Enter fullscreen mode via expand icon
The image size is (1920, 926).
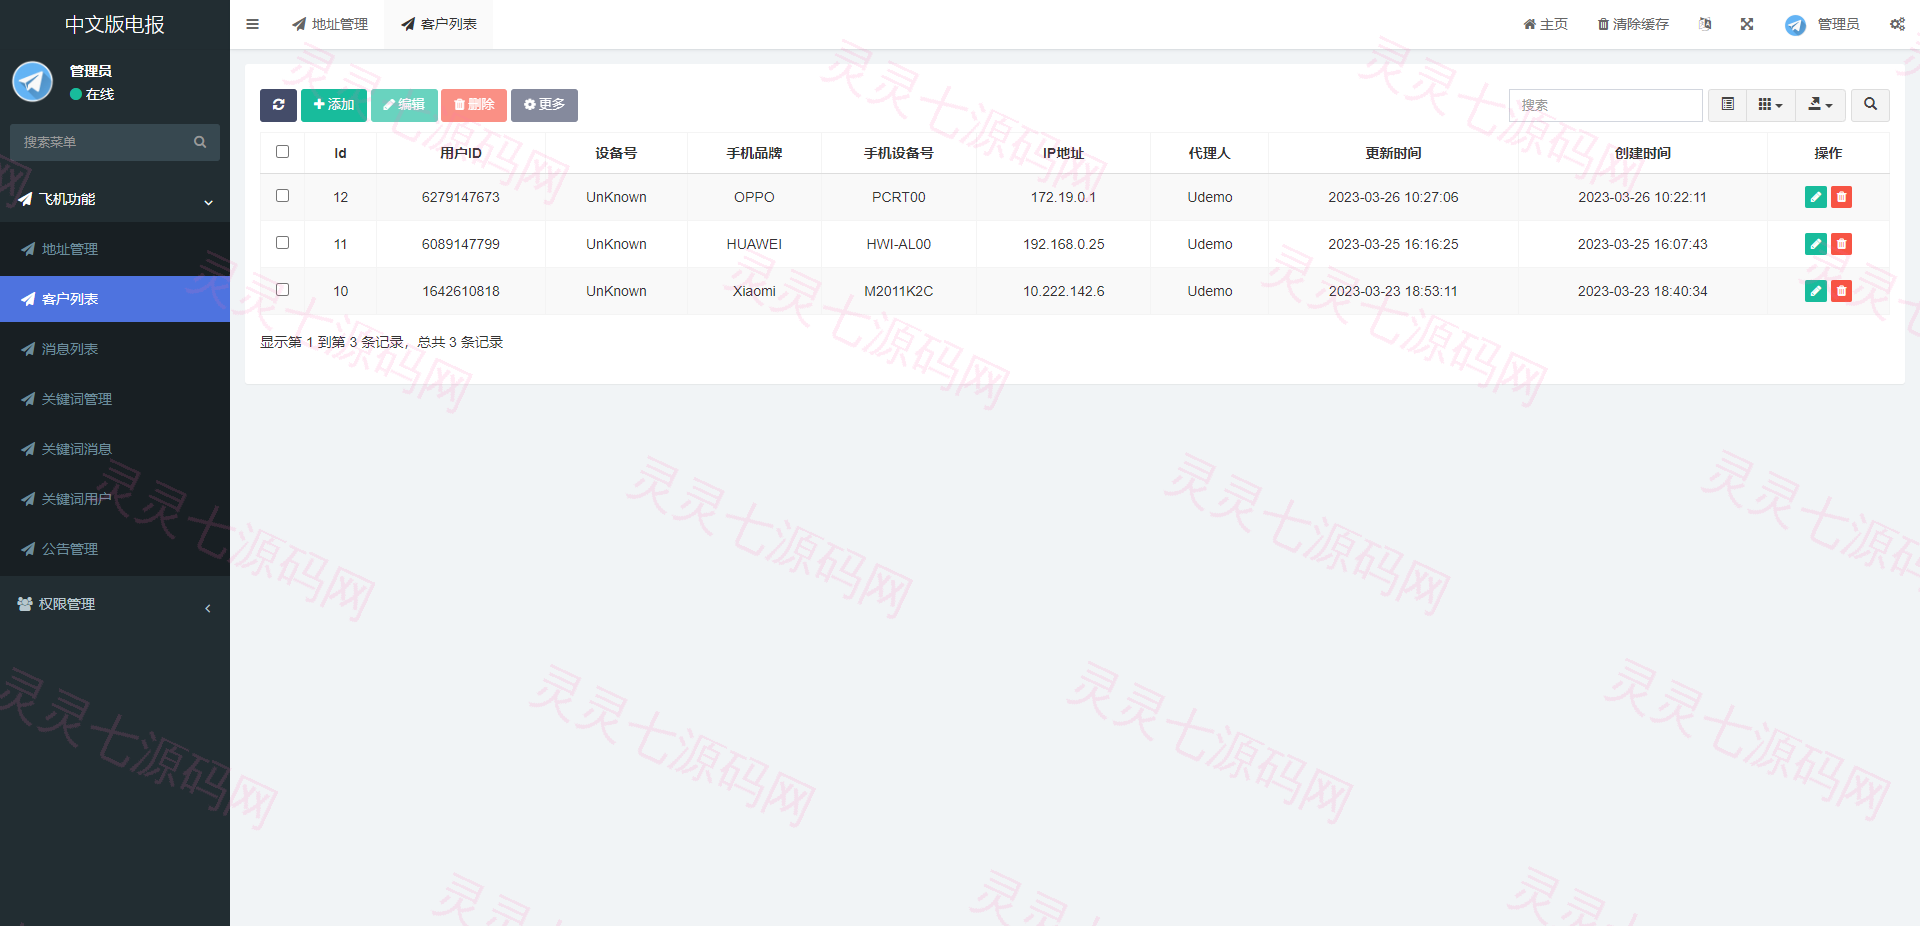coord(1747,24)
